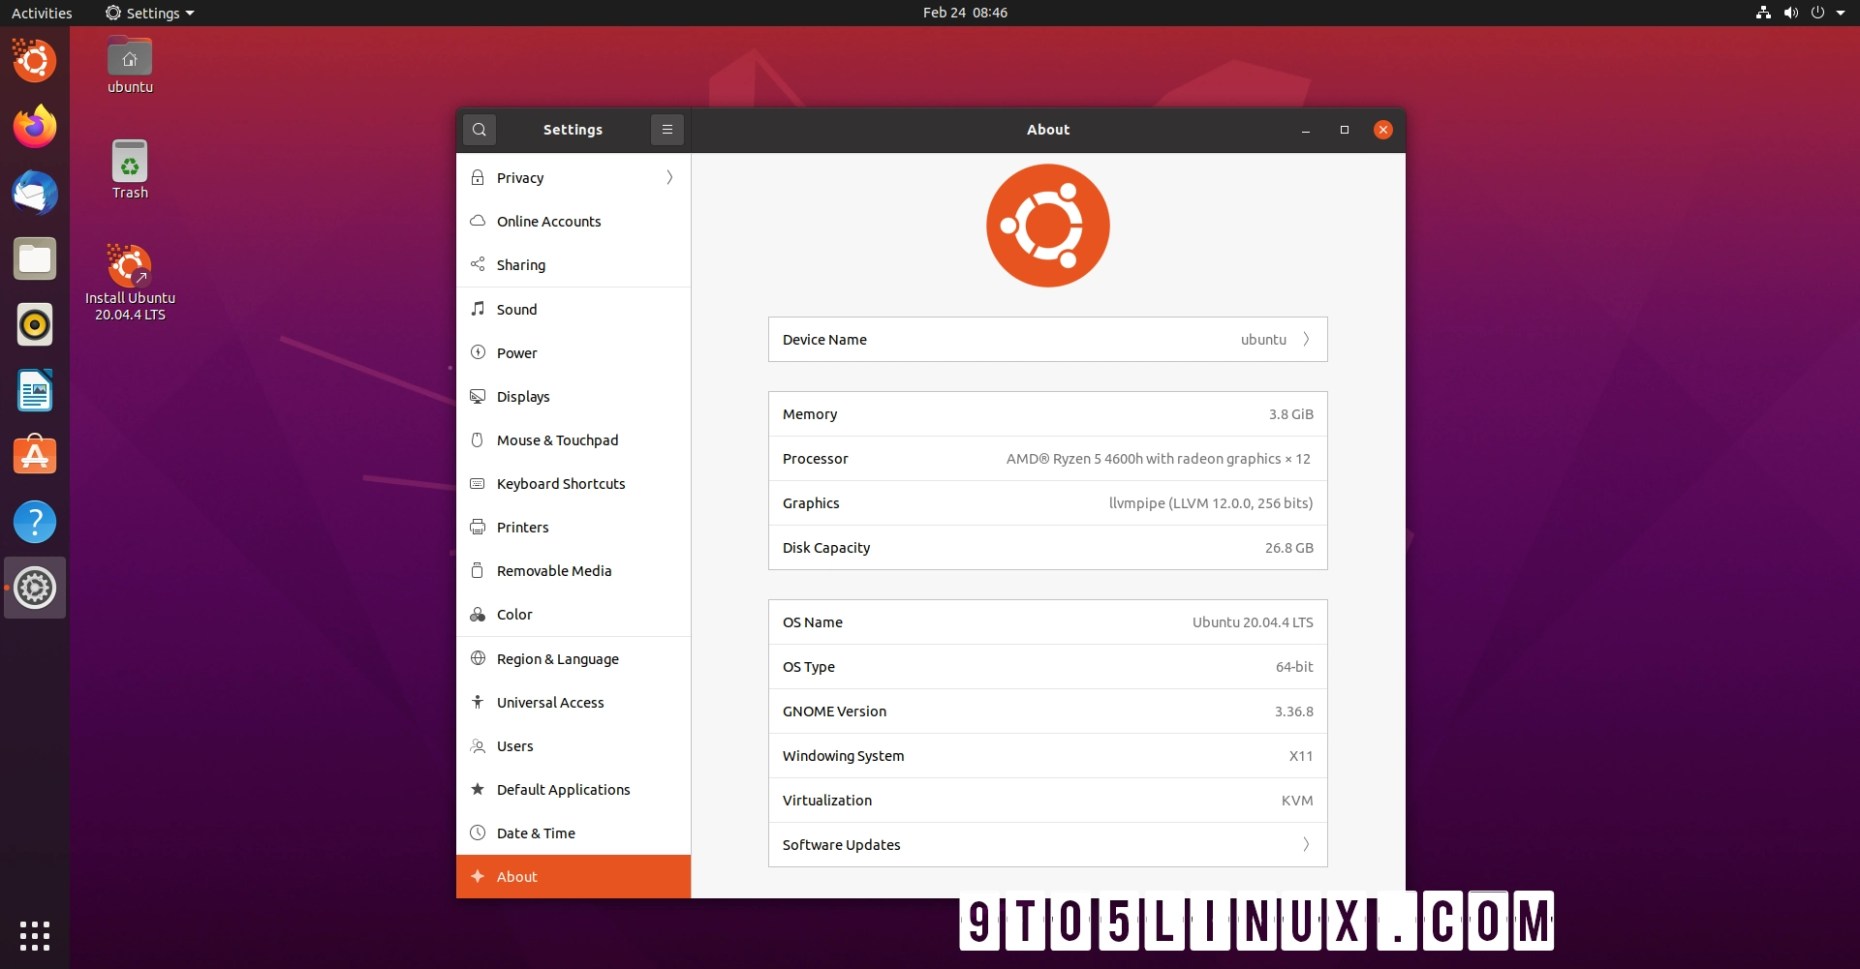Switch to Displays panel
1860x969 pixels.
[x=573, y=396]
